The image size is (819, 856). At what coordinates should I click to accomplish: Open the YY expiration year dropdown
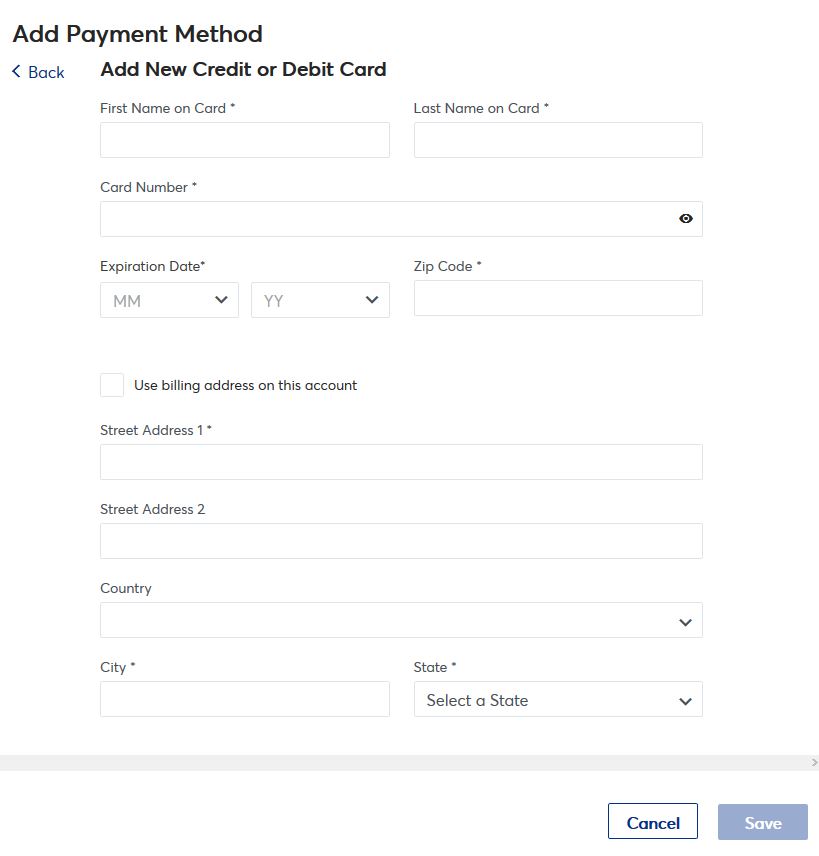point(320,300)
